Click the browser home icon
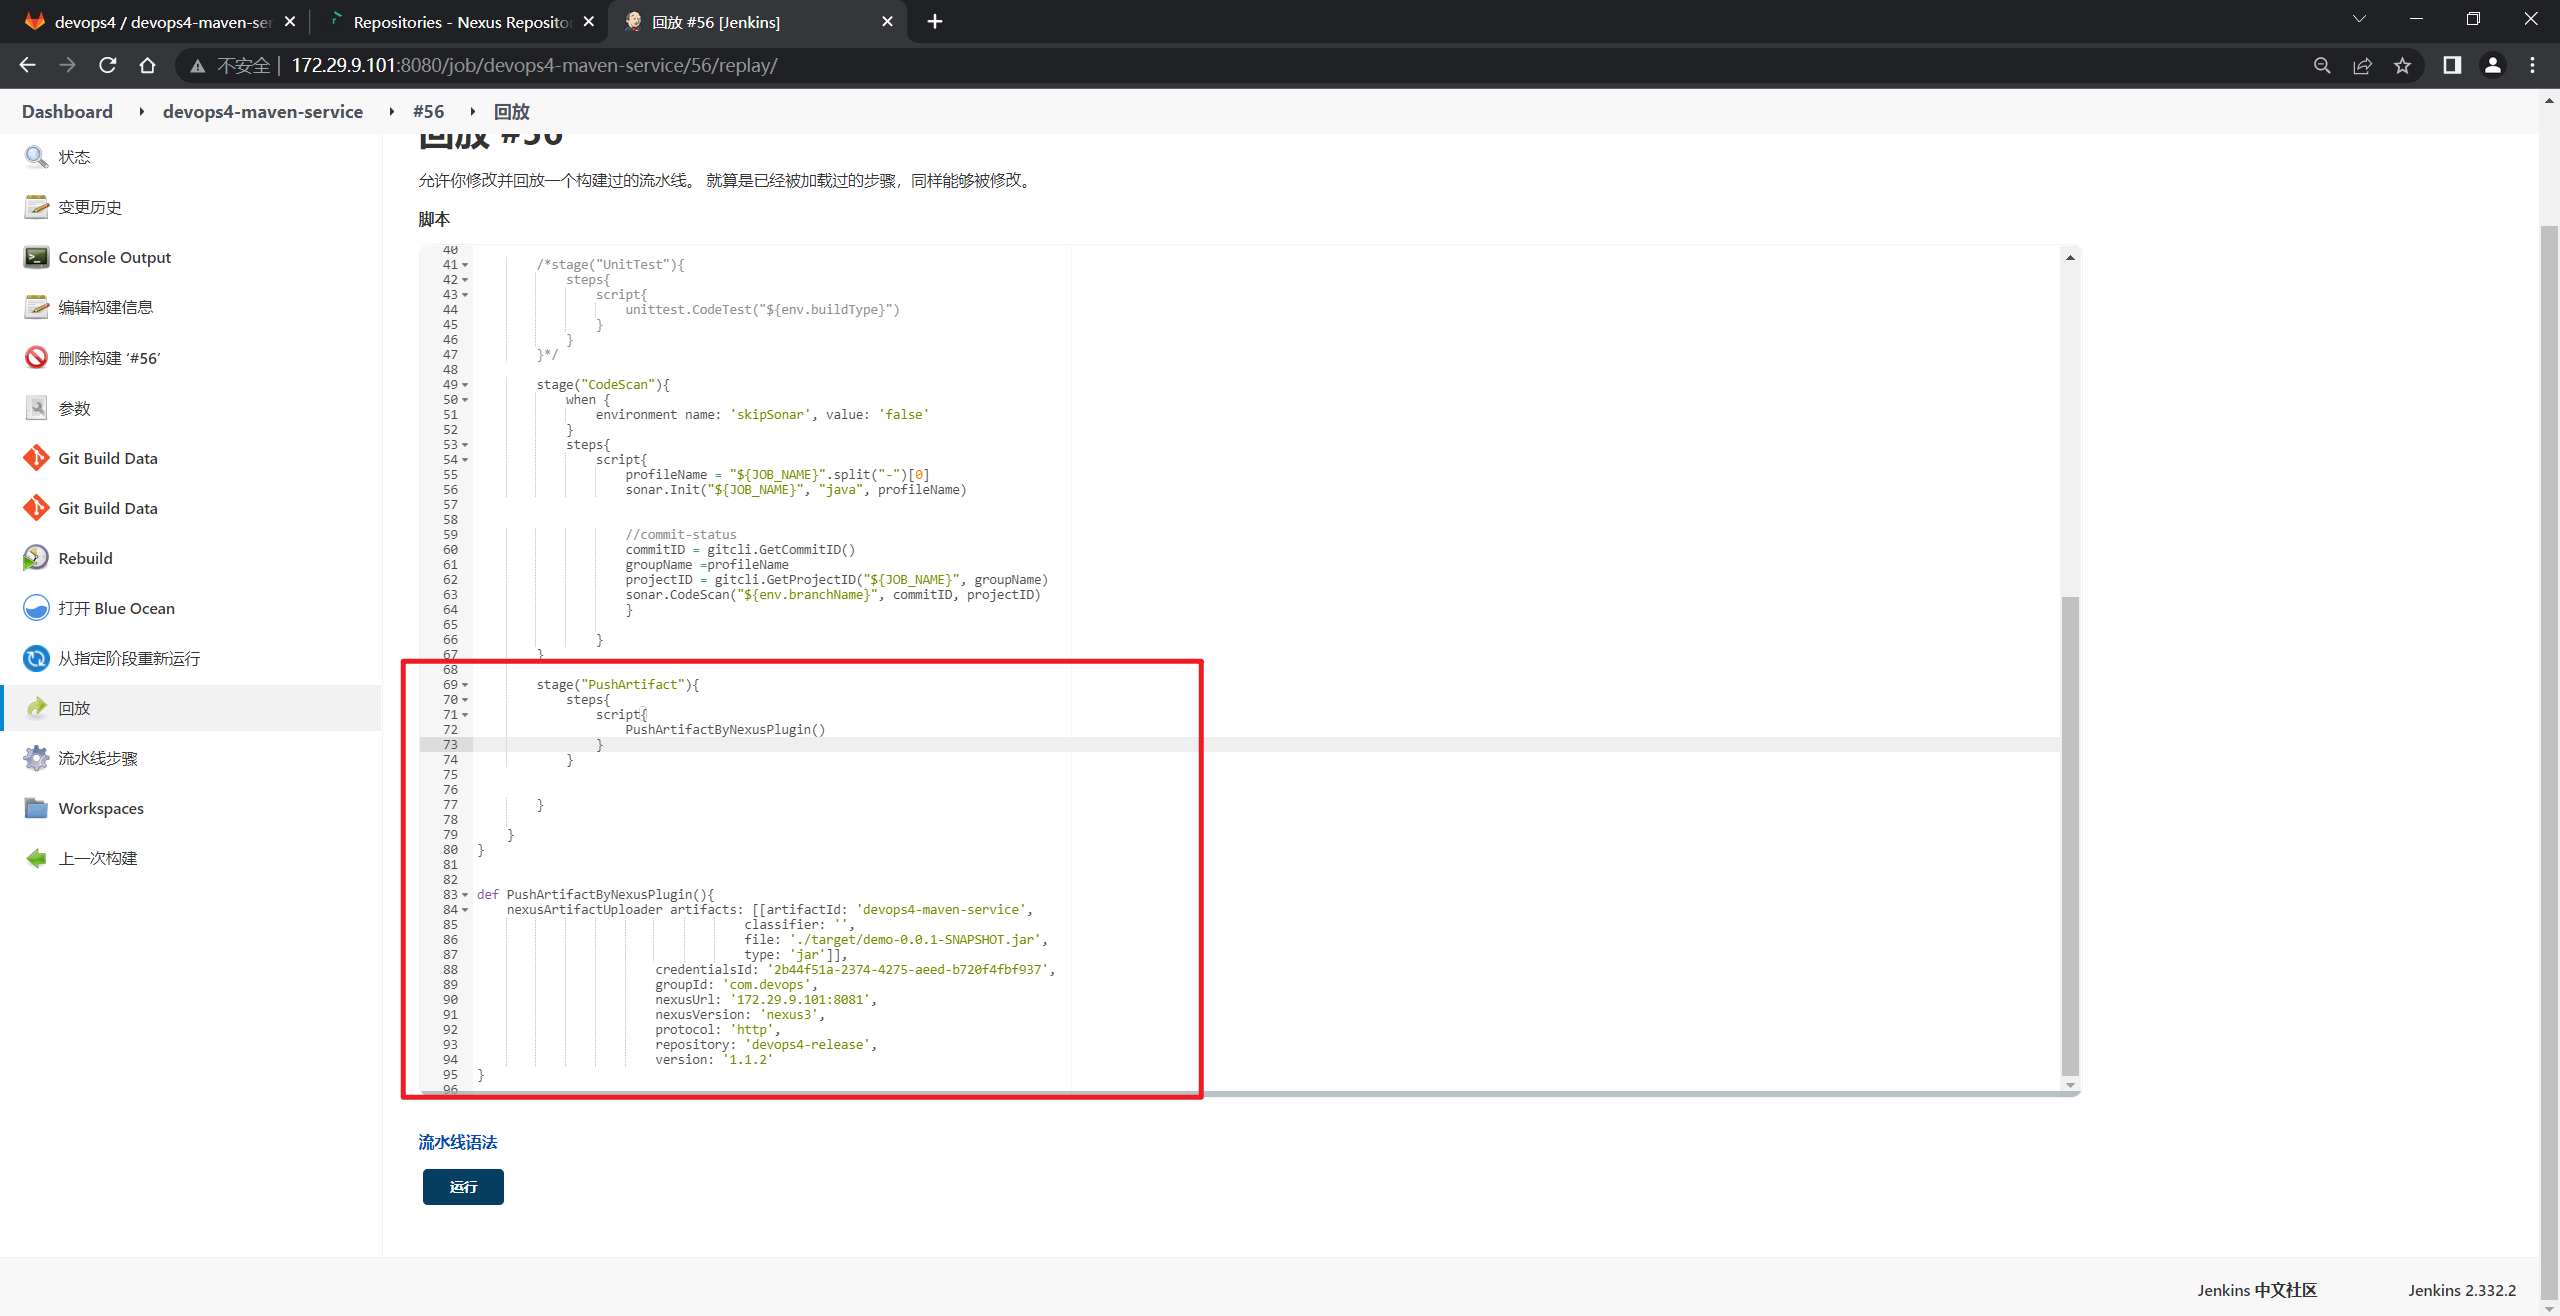 [147, 65]
